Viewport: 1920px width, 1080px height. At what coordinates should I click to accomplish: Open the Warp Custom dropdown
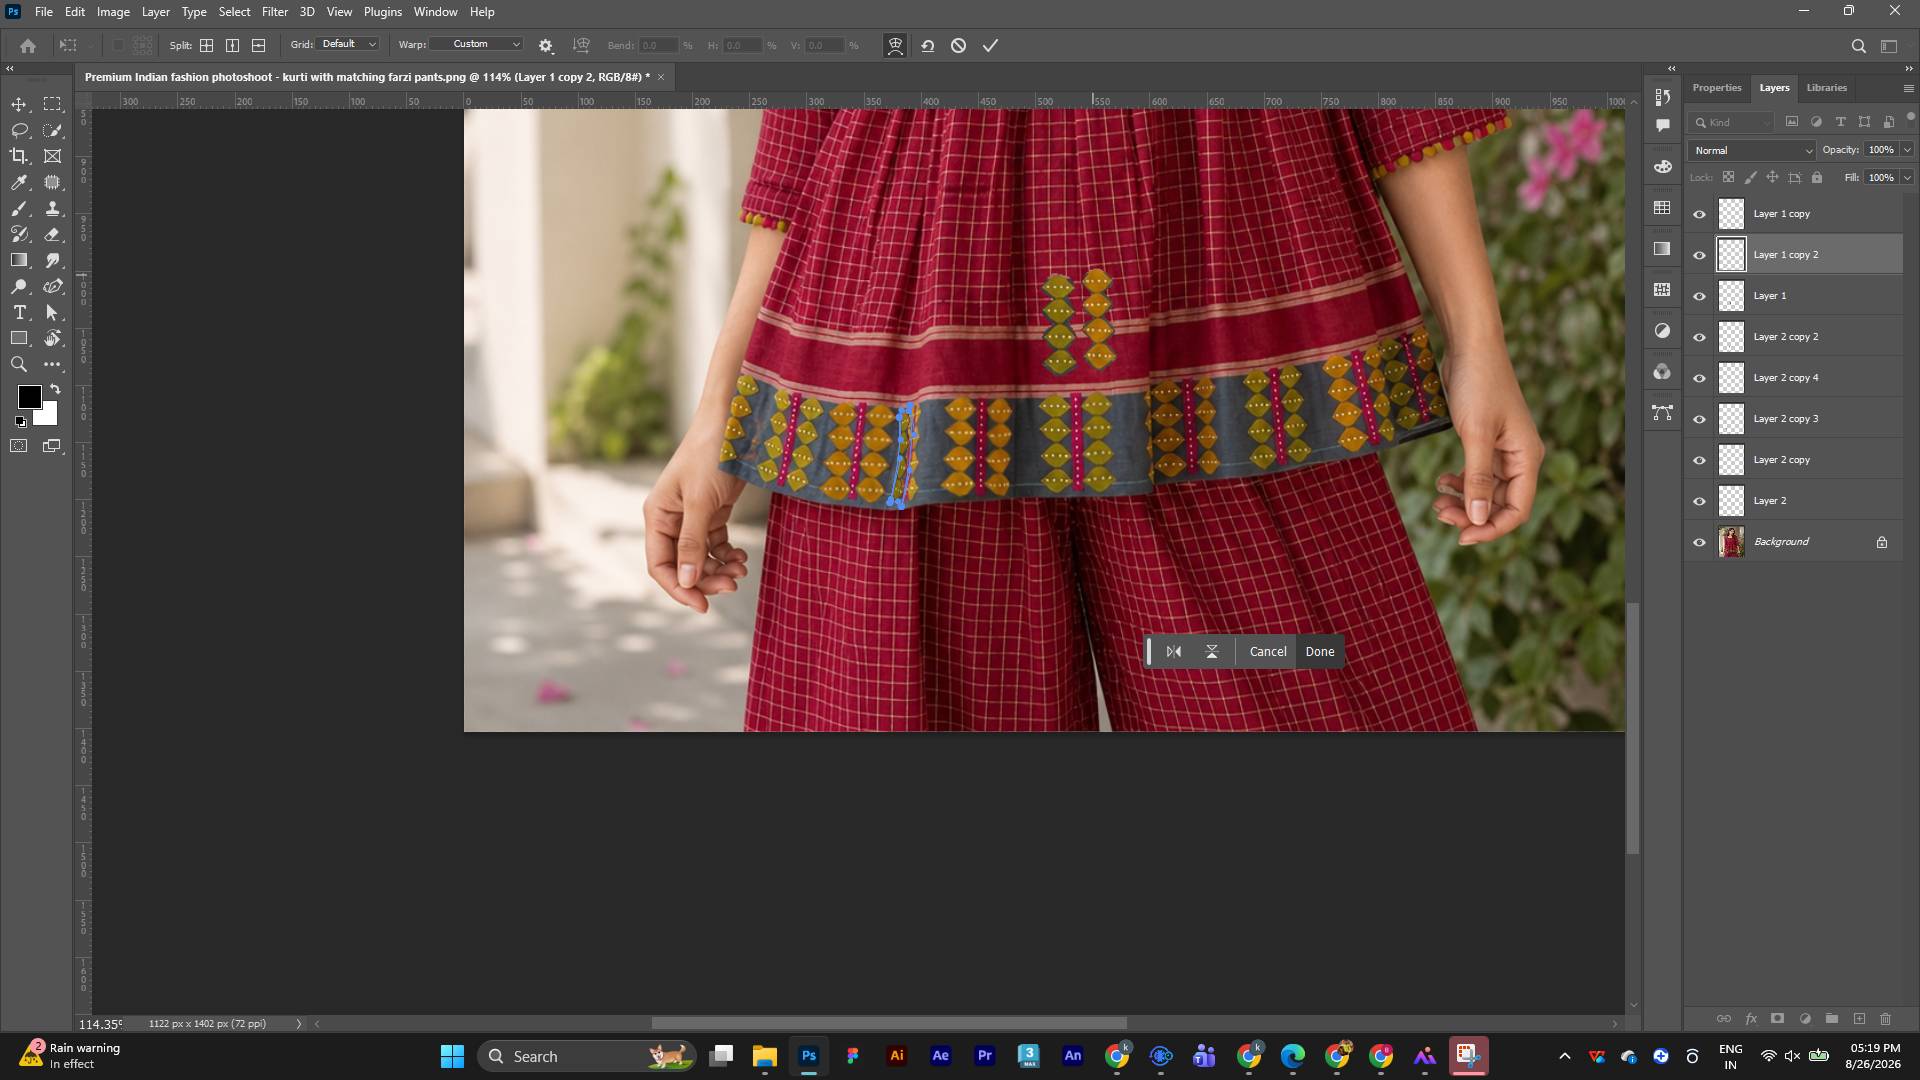[478, 45]
